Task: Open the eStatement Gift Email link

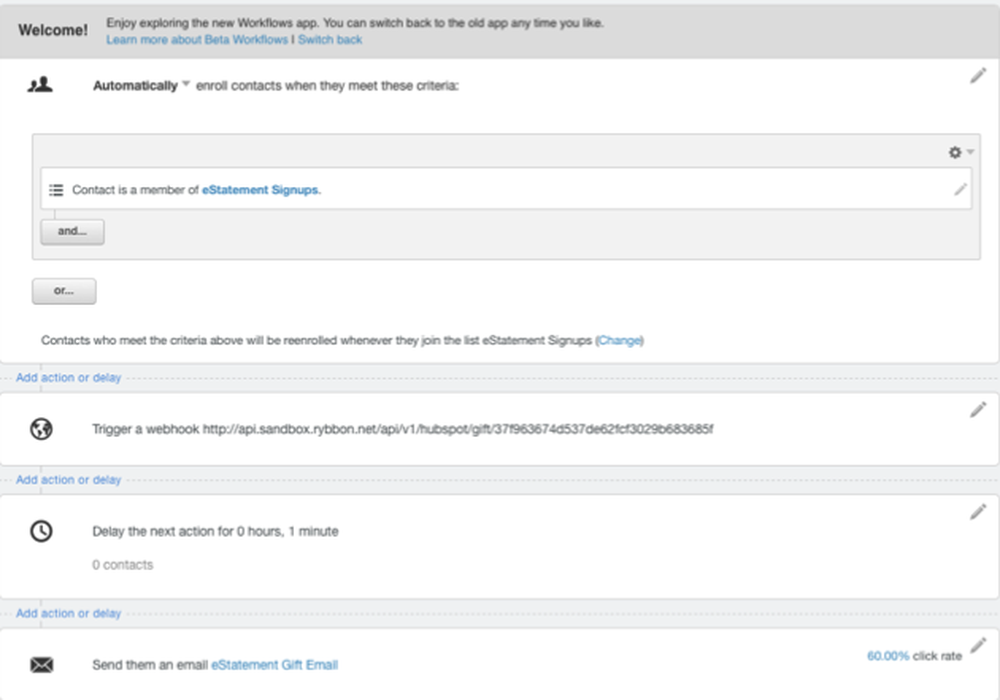Action: [274, 664]
